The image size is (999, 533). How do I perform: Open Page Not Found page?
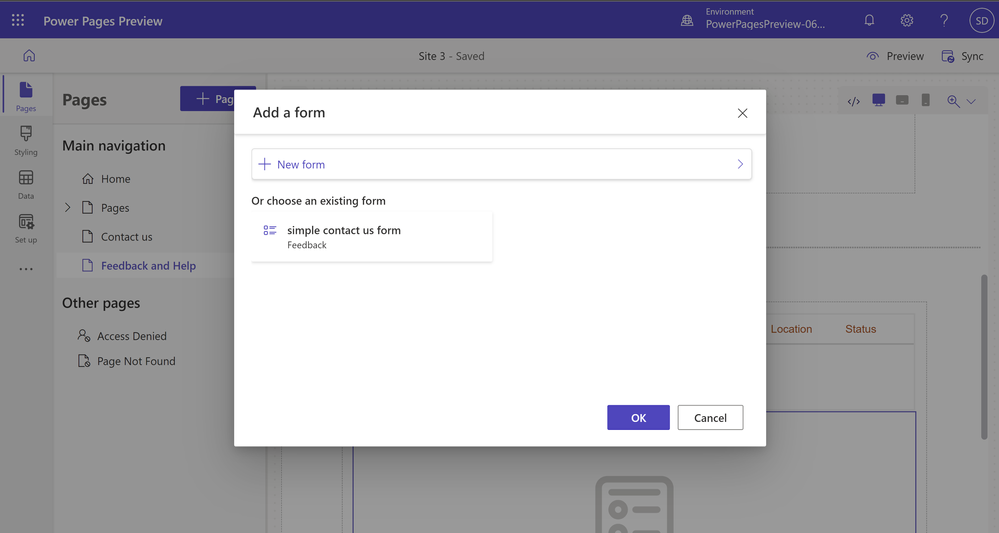(136, 361)
